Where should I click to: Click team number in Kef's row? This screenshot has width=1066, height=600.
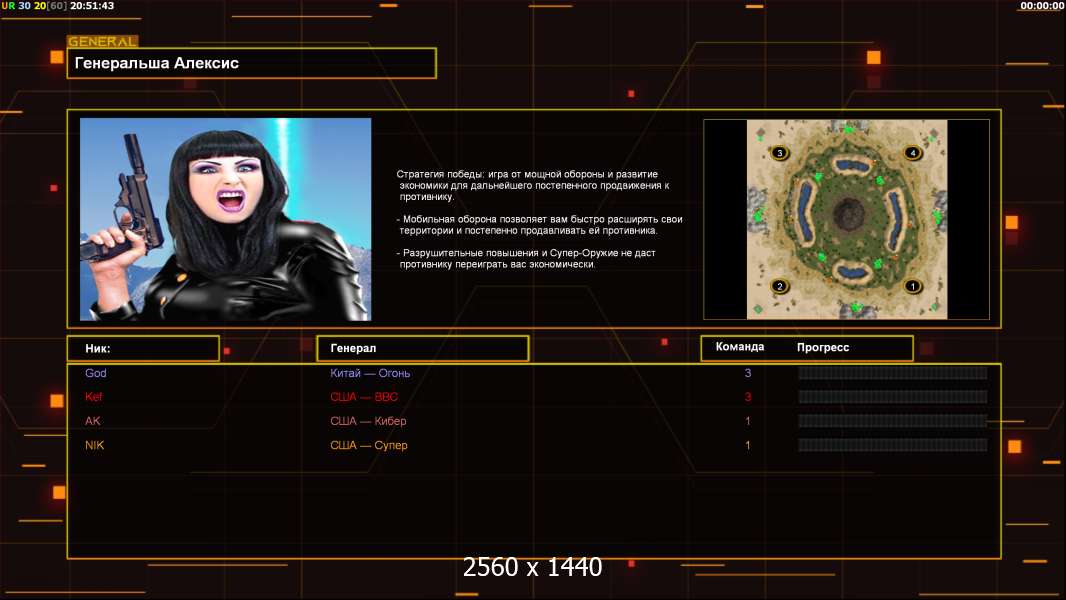pos(748,397)
